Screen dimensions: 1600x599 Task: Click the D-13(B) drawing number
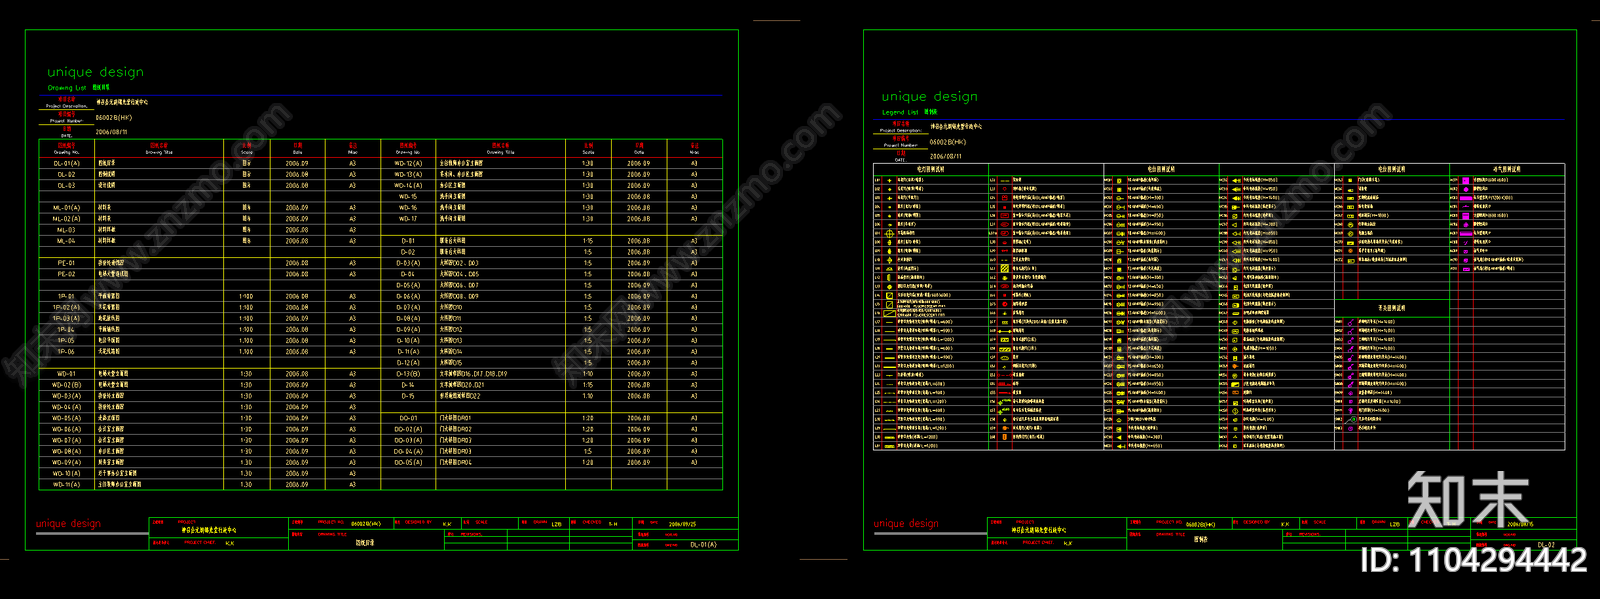click(x=408, y=374)
